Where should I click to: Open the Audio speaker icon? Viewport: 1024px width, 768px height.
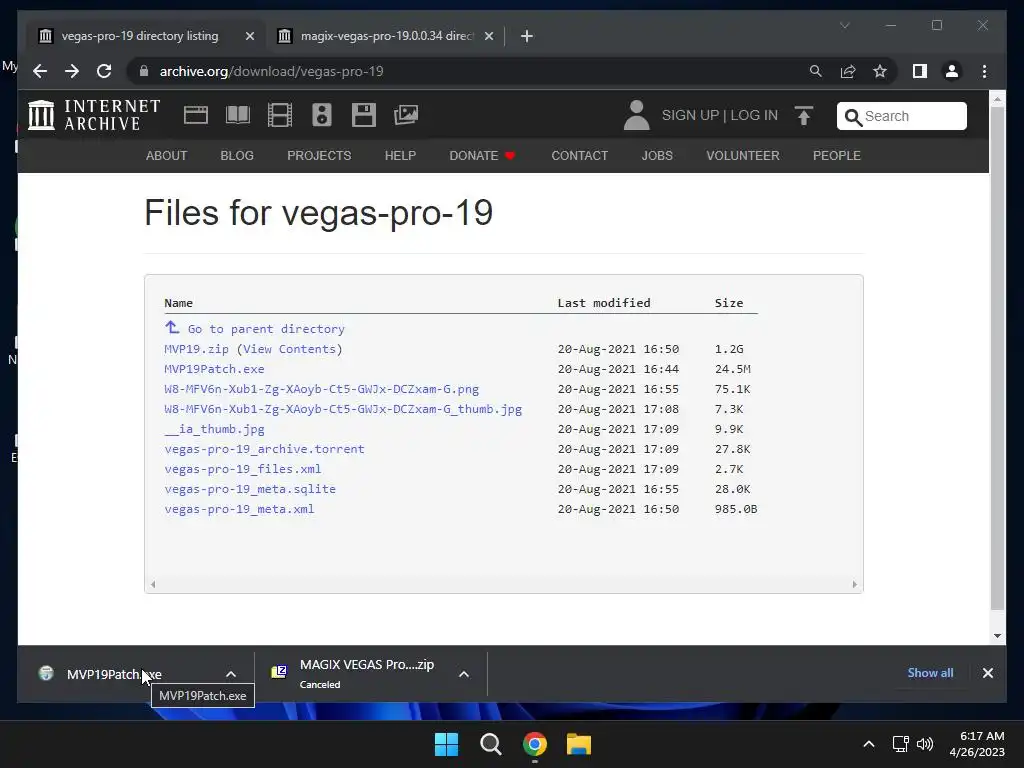(321, 115)
